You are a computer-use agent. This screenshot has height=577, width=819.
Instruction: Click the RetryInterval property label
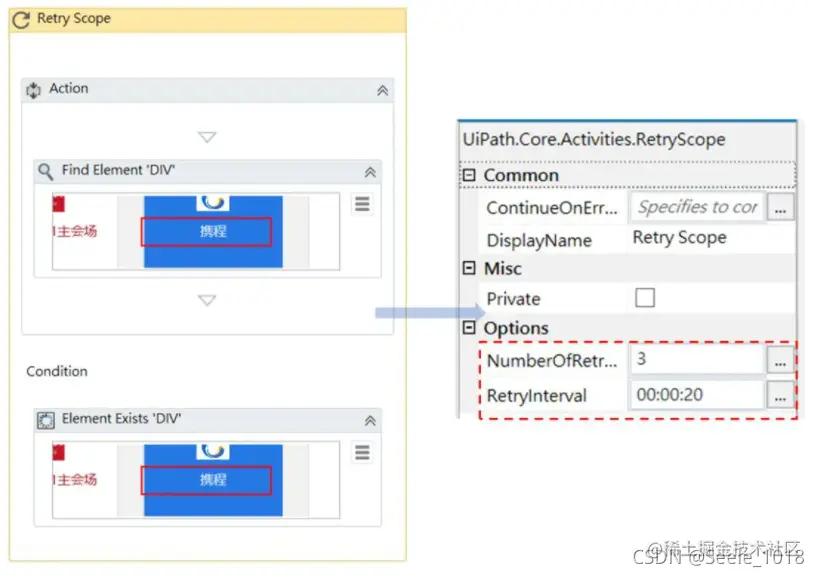pos(536,396)
